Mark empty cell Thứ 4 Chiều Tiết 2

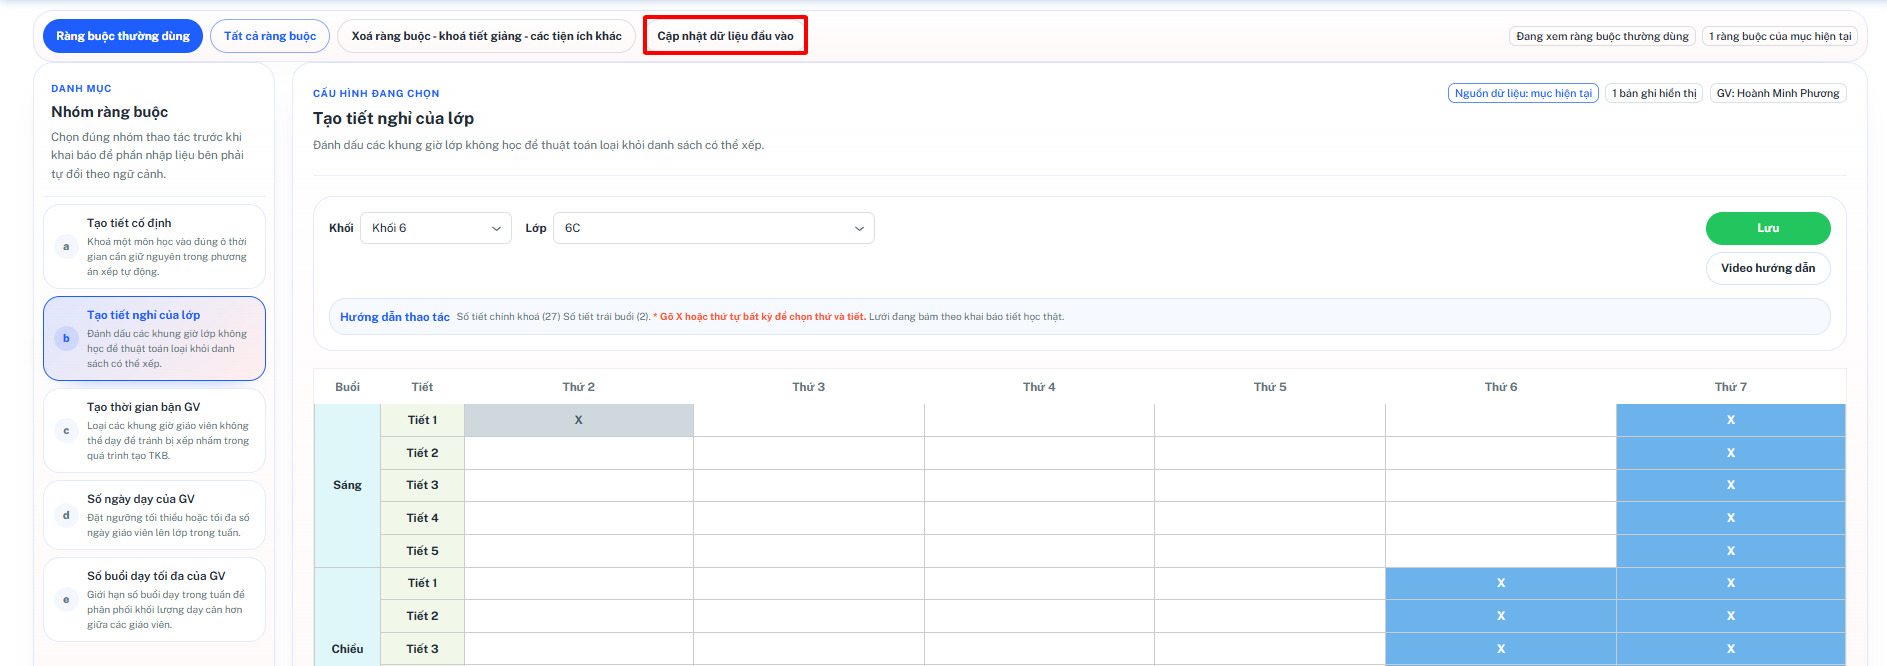(1039, 616)
